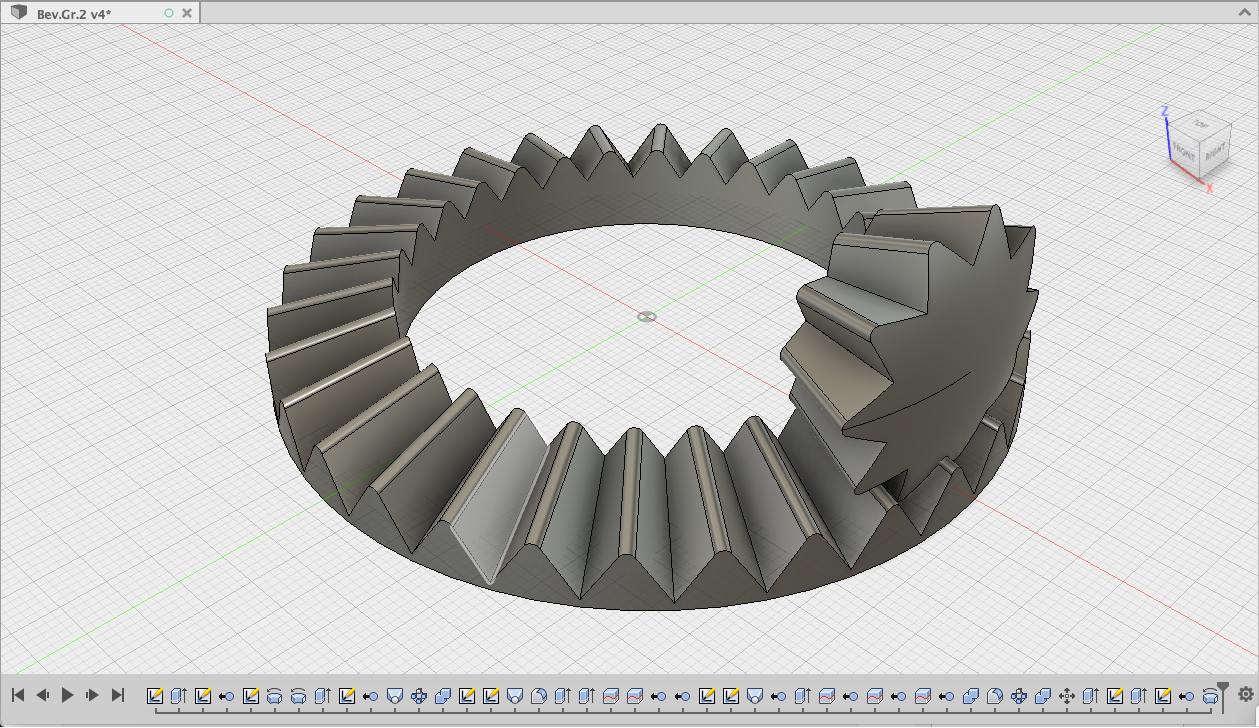Click the green status circle on document tab
This screenshot has width=1259, height=728.
click(x=168, y=13)
